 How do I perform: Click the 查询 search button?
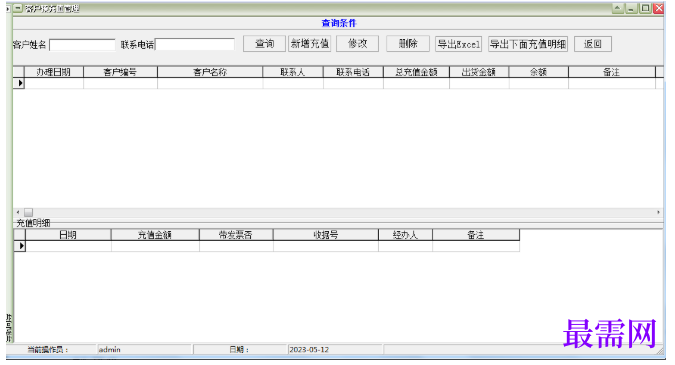coord(264,44)
